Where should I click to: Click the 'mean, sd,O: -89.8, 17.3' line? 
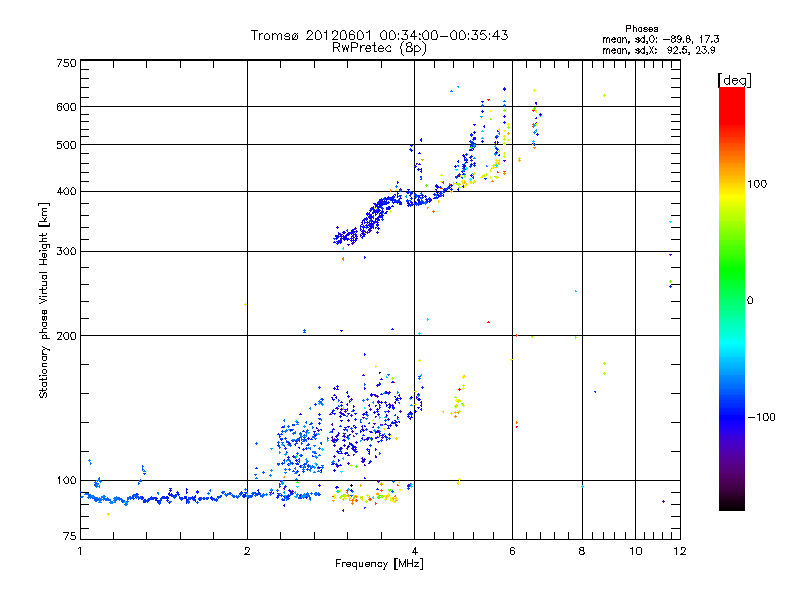[661, 39]
